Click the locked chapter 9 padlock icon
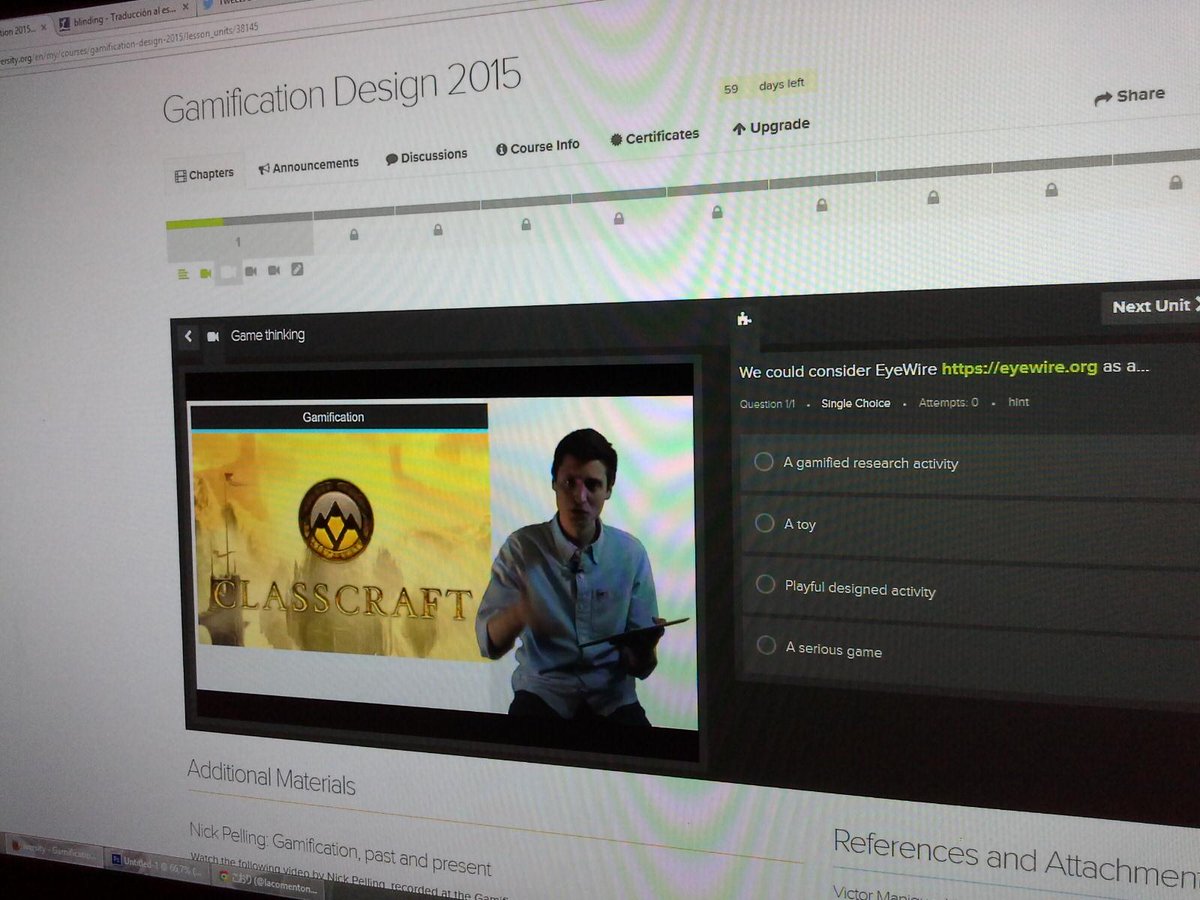This screenshot has width=1200, height=900. click(x=1051, y=190)
